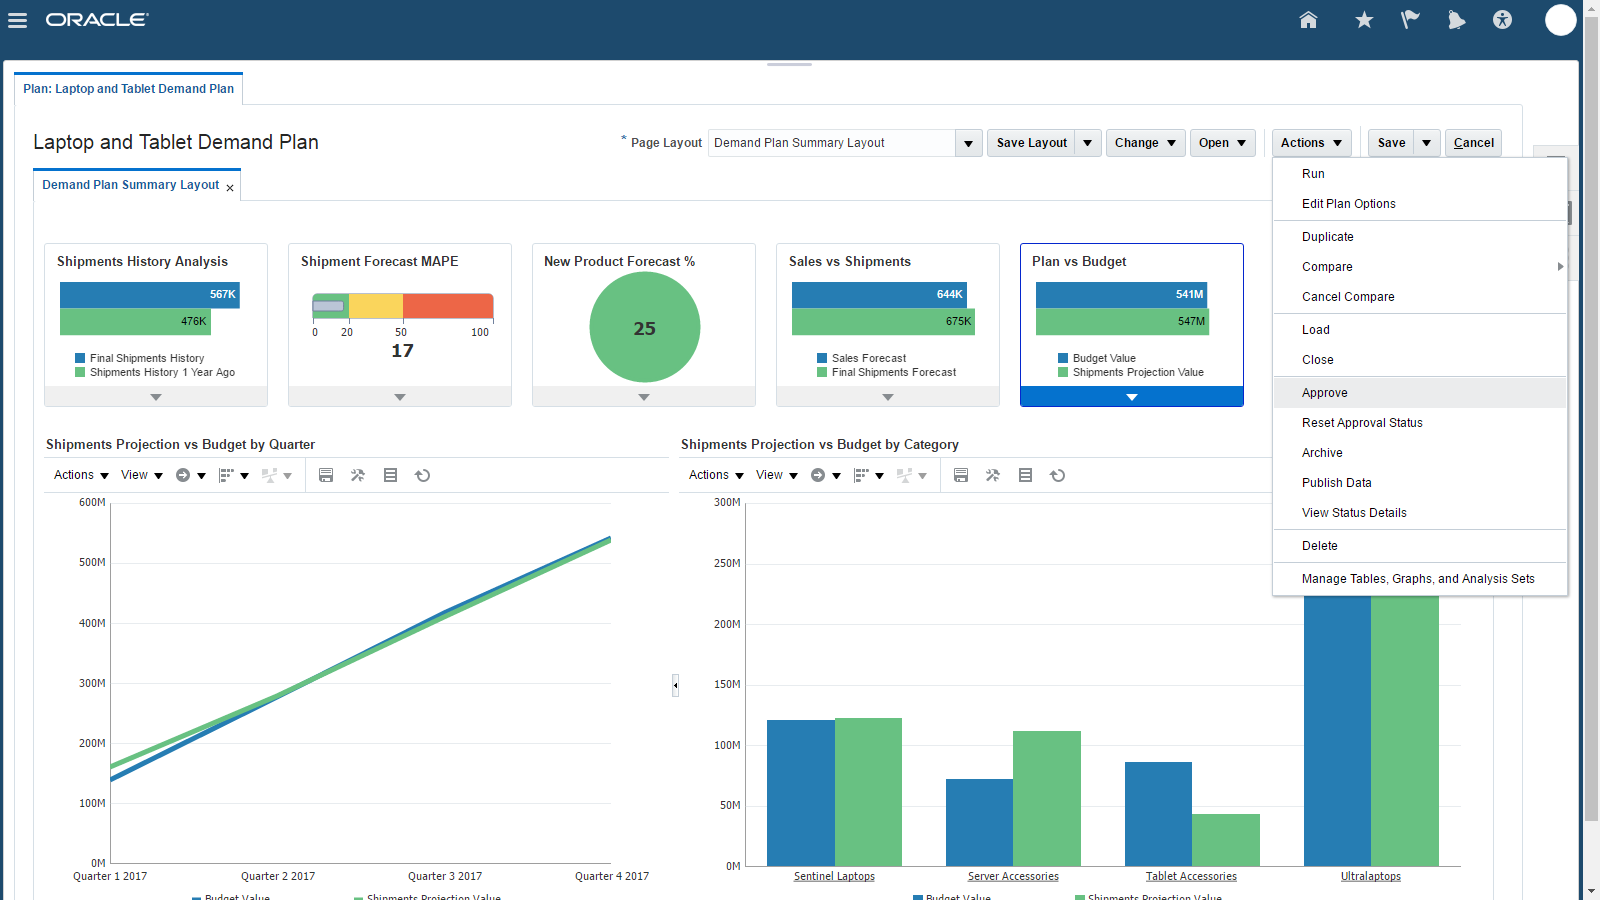Choose Publish Data
Image resolution: width=1600 pixels, height=900 pixels.
1420,483
